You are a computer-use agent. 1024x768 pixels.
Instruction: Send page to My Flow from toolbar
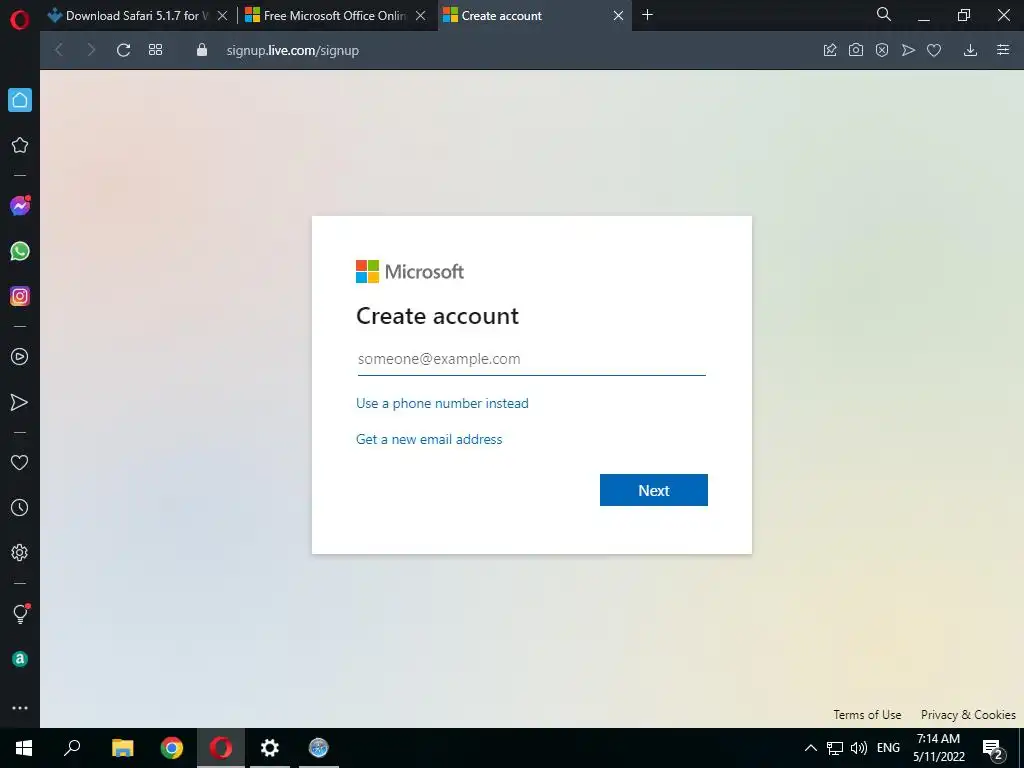click(908, 50)
